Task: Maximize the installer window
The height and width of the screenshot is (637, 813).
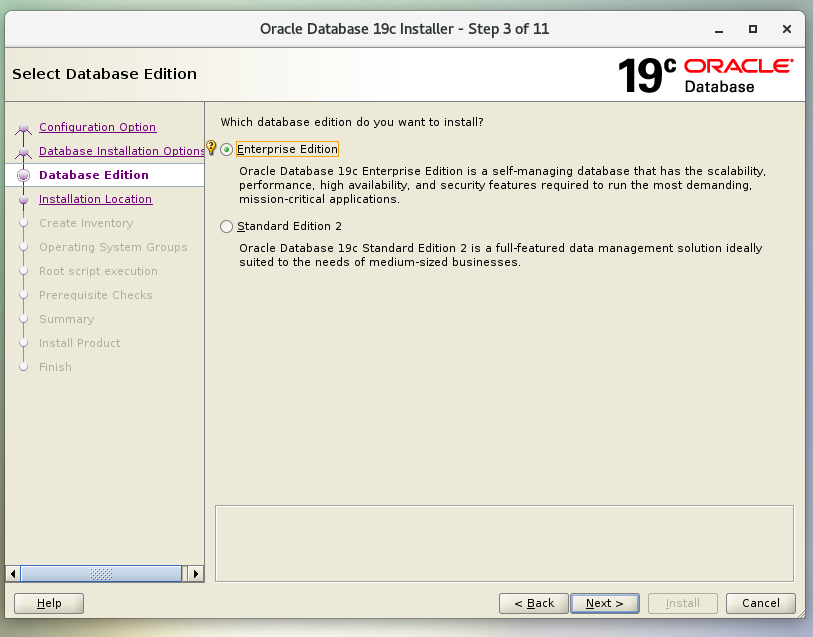Action: pyautogui.click(x=753, y=29)
